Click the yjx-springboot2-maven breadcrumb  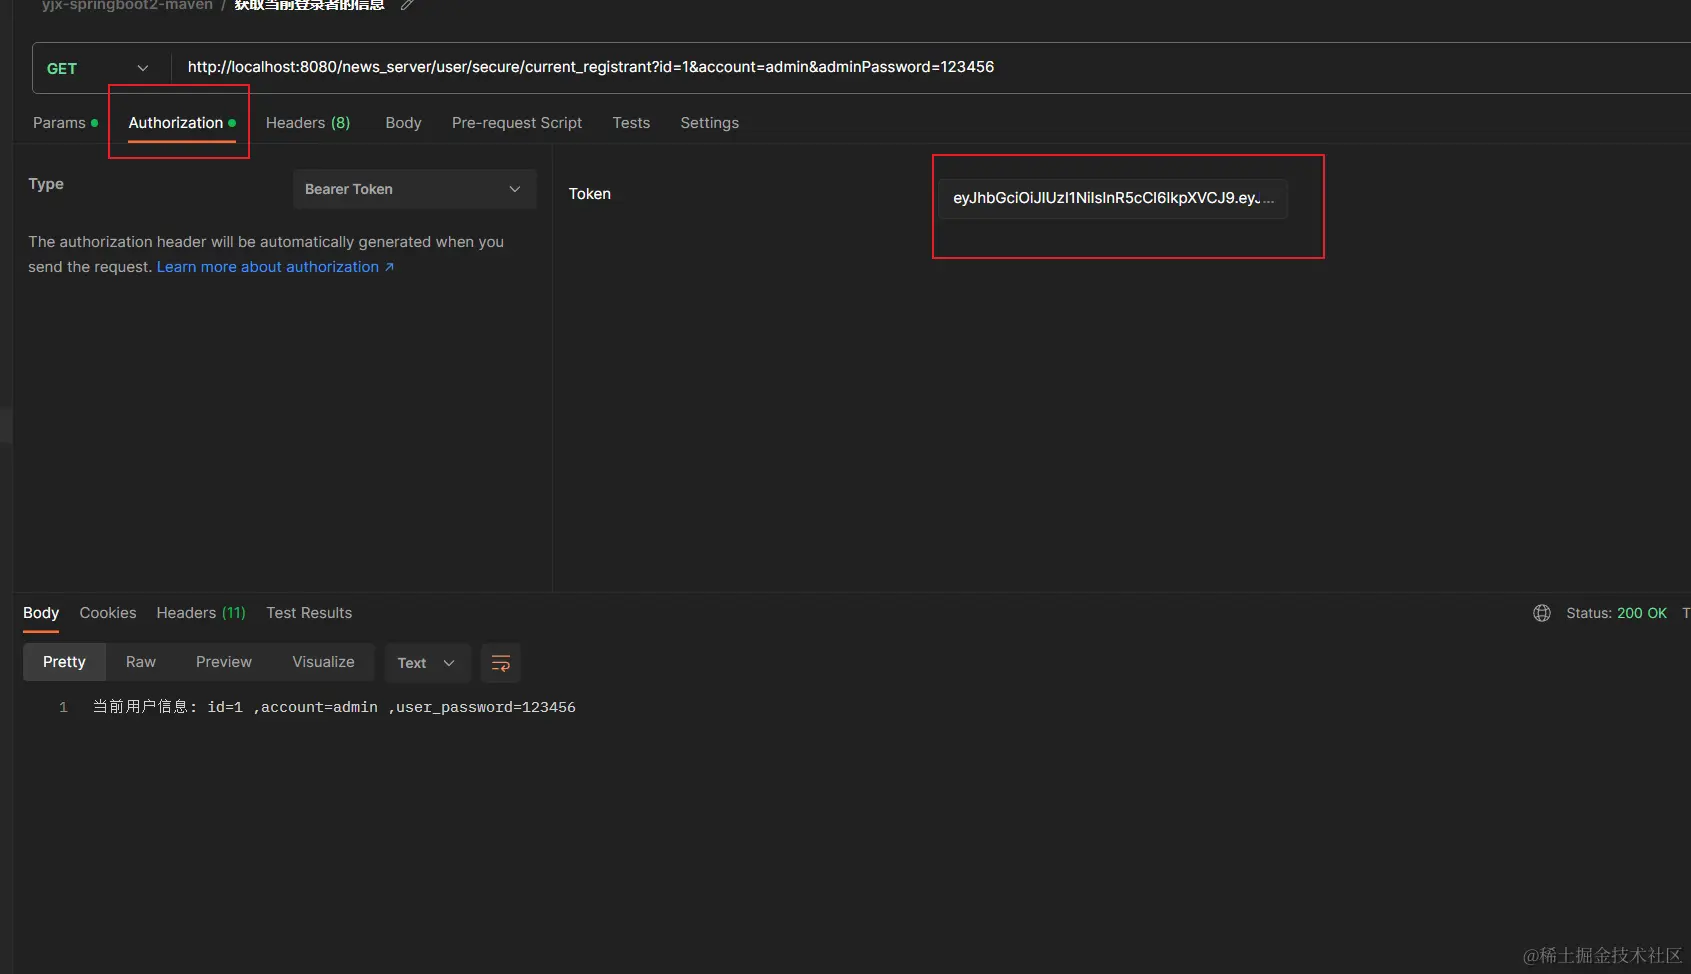pyautogui.click(x=127, y=5)
